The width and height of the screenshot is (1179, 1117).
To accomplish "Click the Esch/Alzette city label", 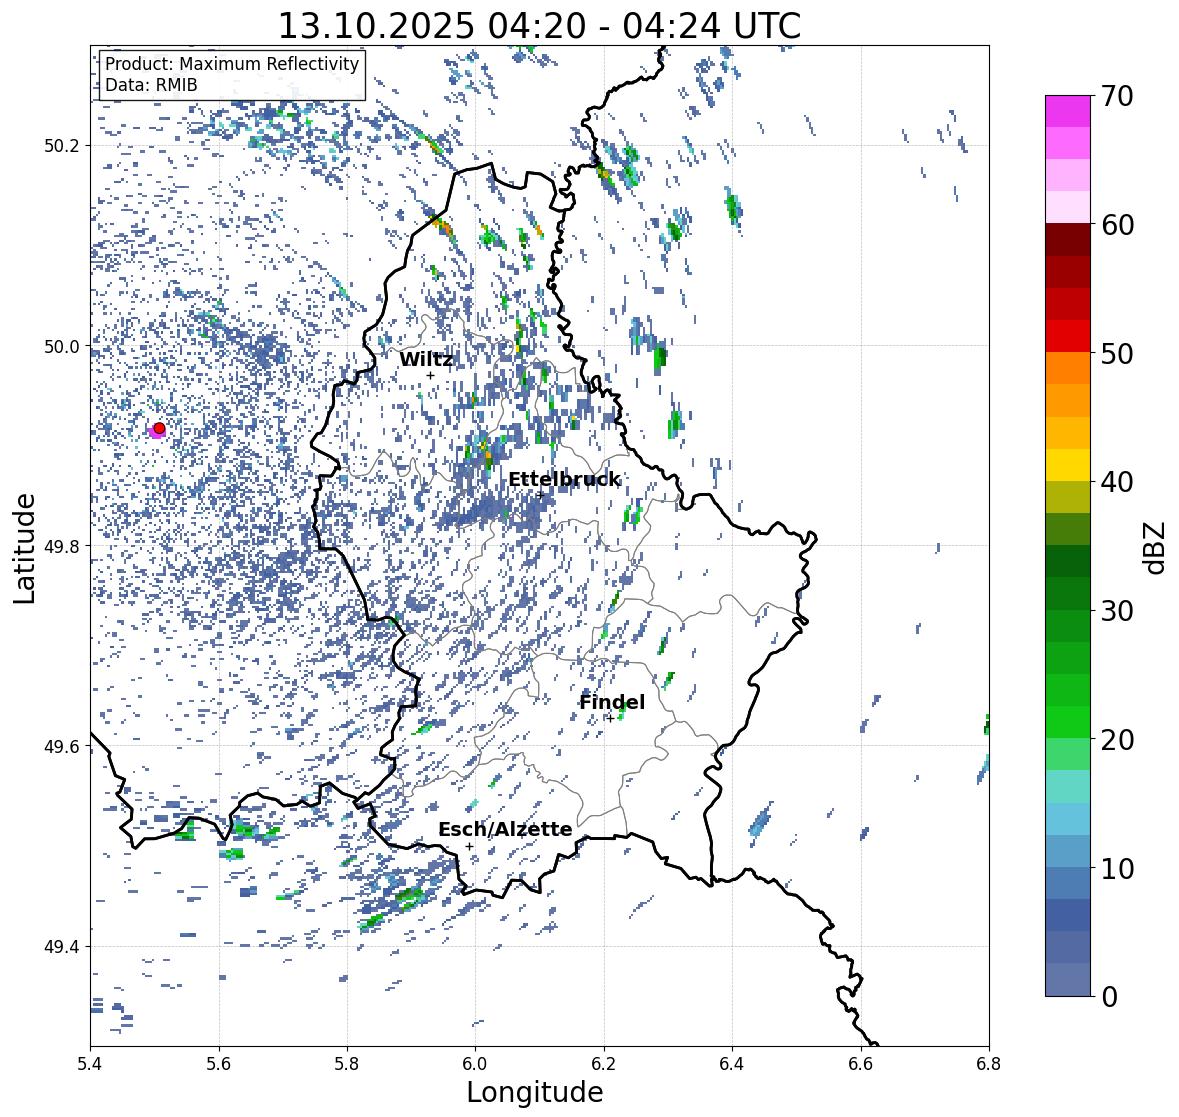I will coord(505,829).
